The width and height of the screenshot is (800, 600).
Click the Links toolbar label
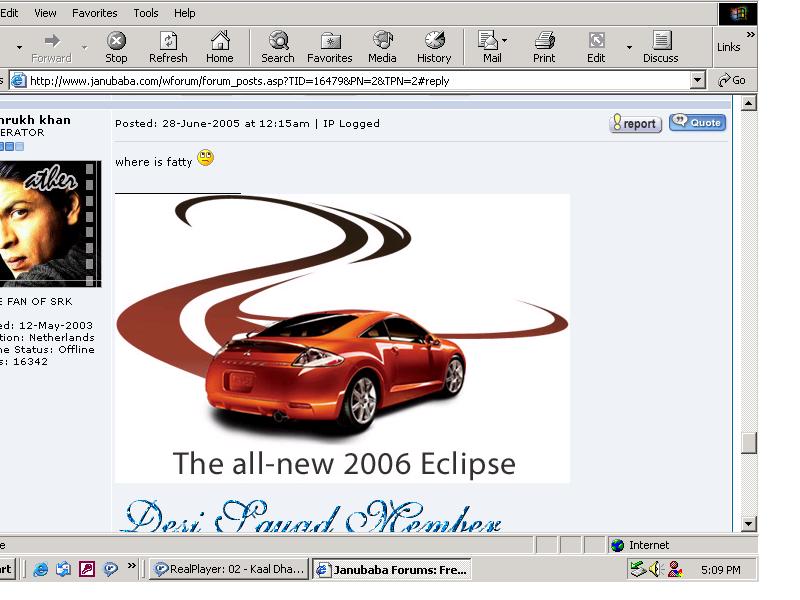728,47
